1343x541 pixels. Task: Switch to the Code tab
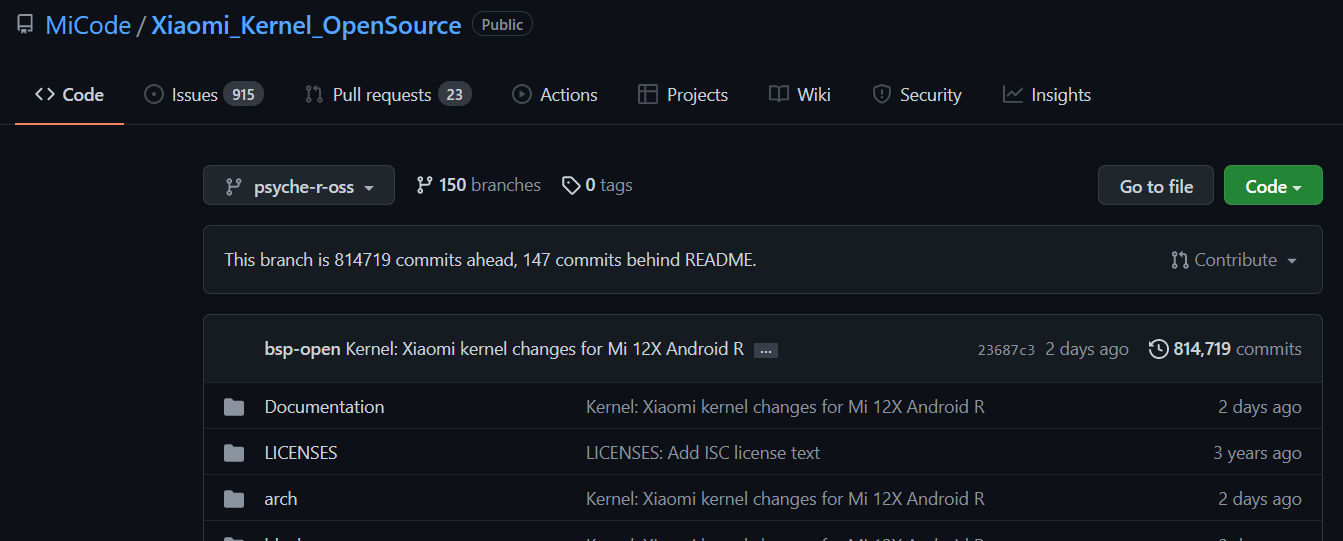click(x=69, y=95)
